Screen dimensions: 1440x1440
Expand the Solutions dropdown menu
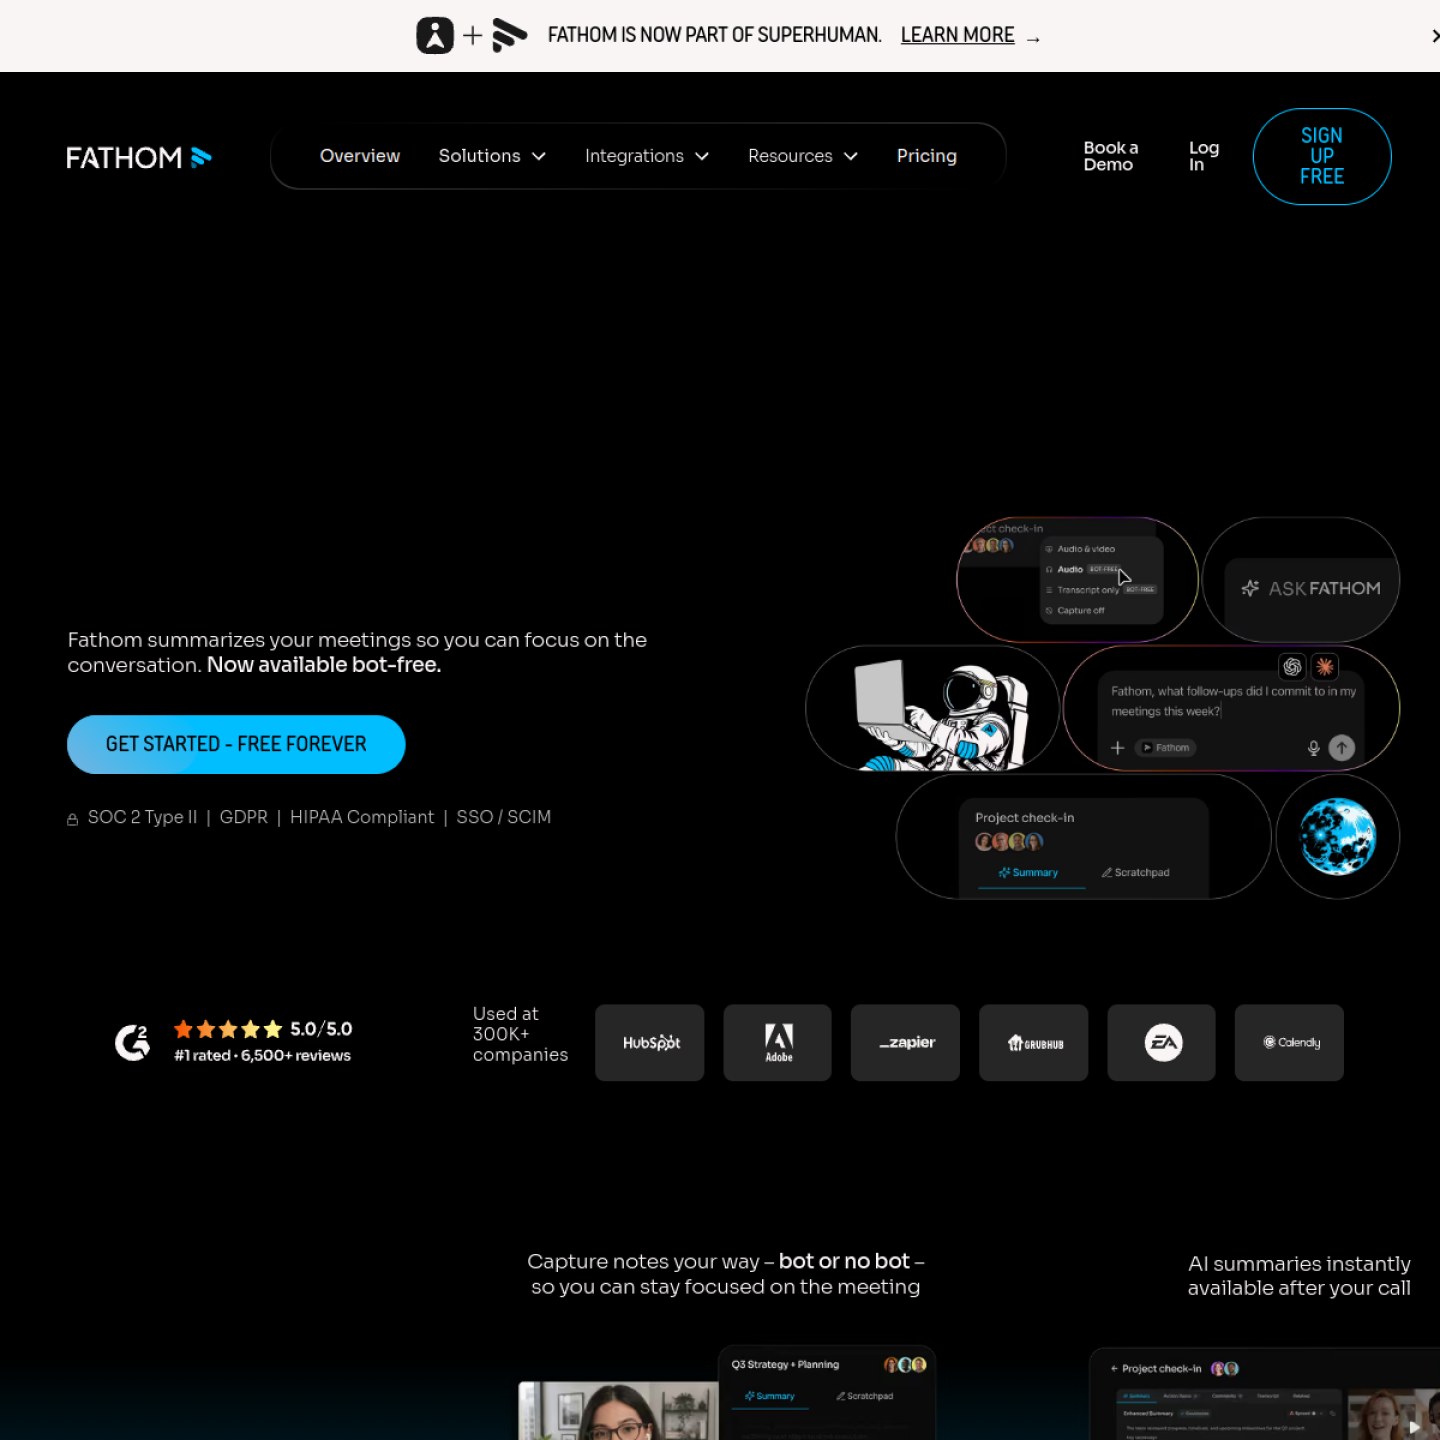(492, 156)
